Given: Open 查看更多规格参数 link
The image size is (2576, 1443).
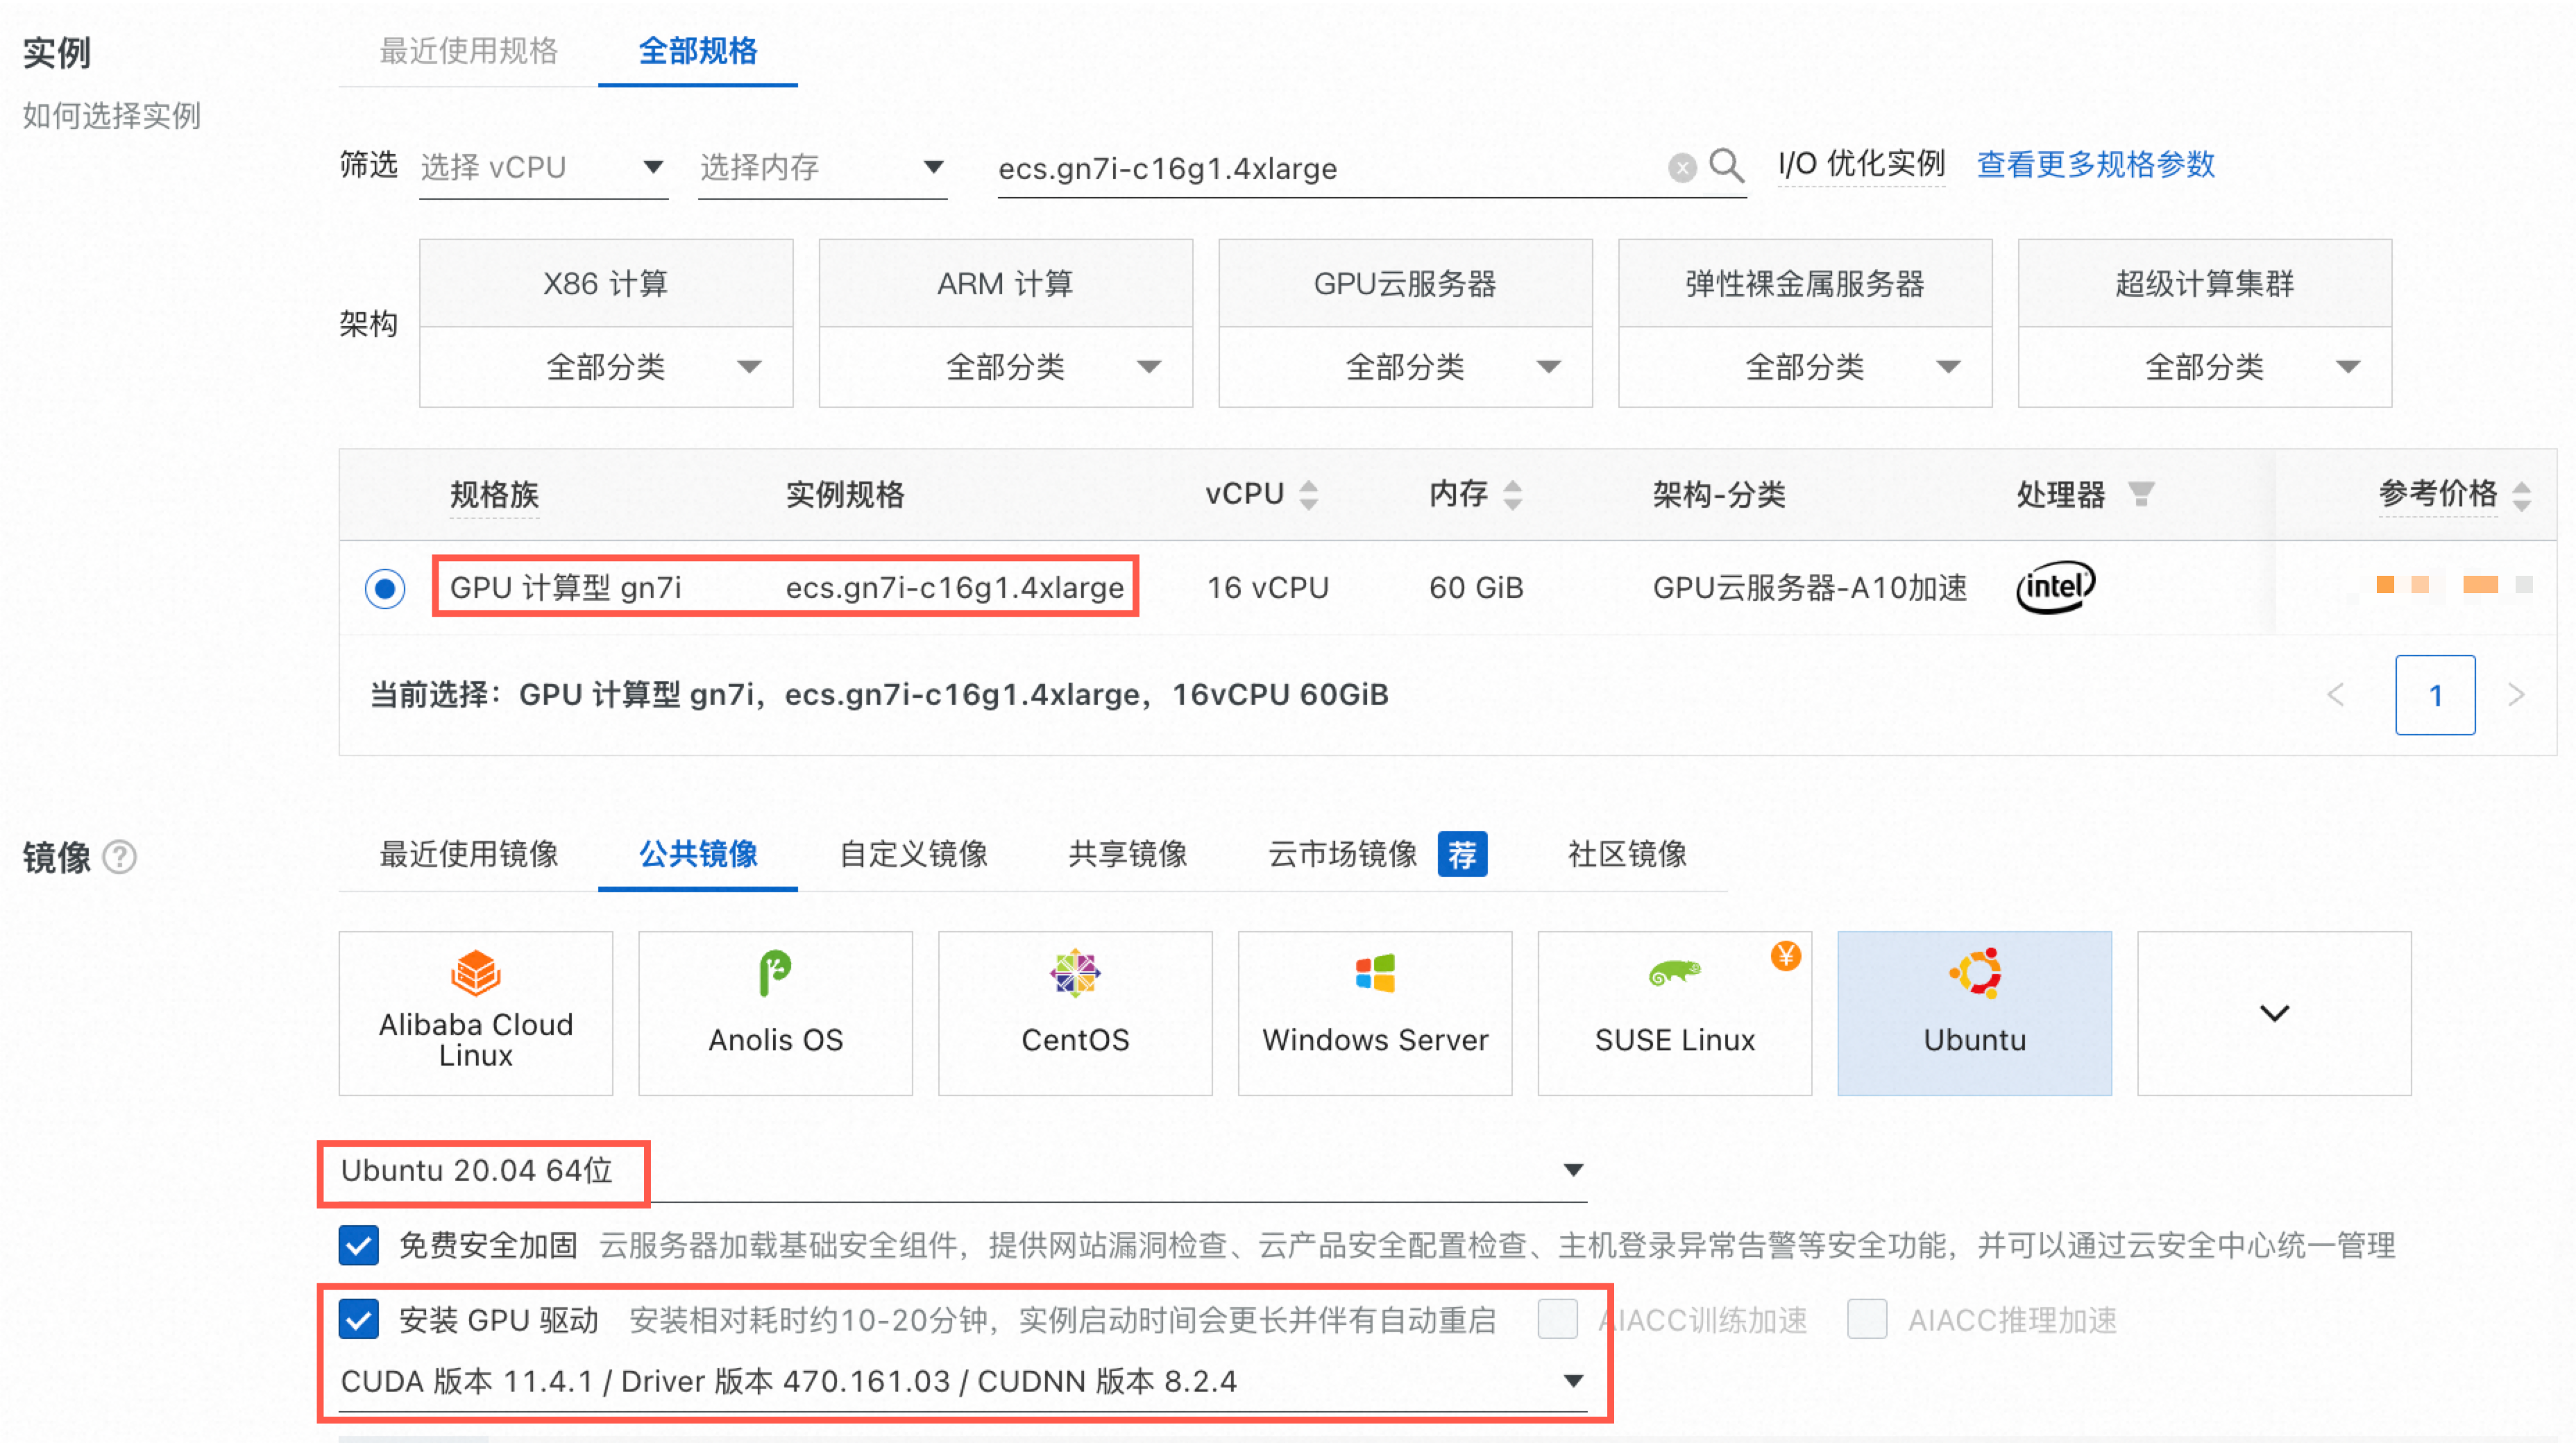Looking at the screenshot, I should 2096,164.
